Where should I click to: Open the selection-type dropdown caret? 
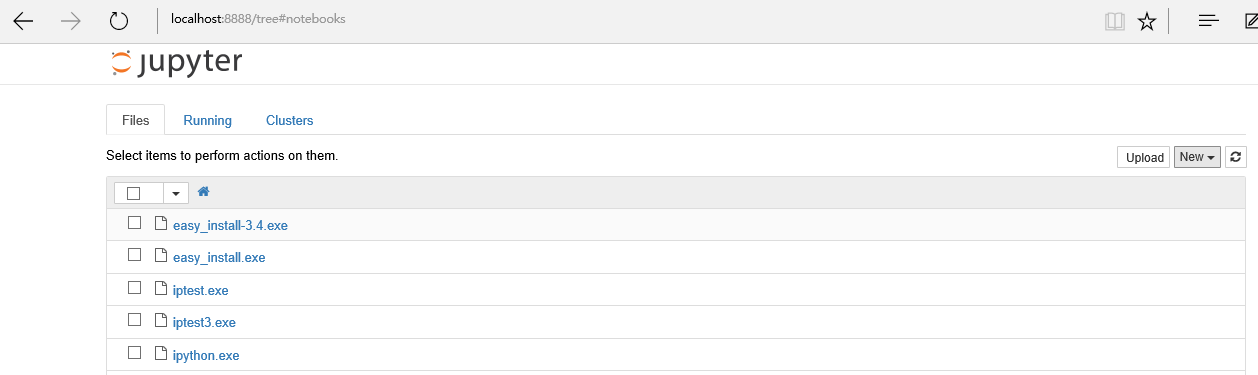(x=176, y=193)
